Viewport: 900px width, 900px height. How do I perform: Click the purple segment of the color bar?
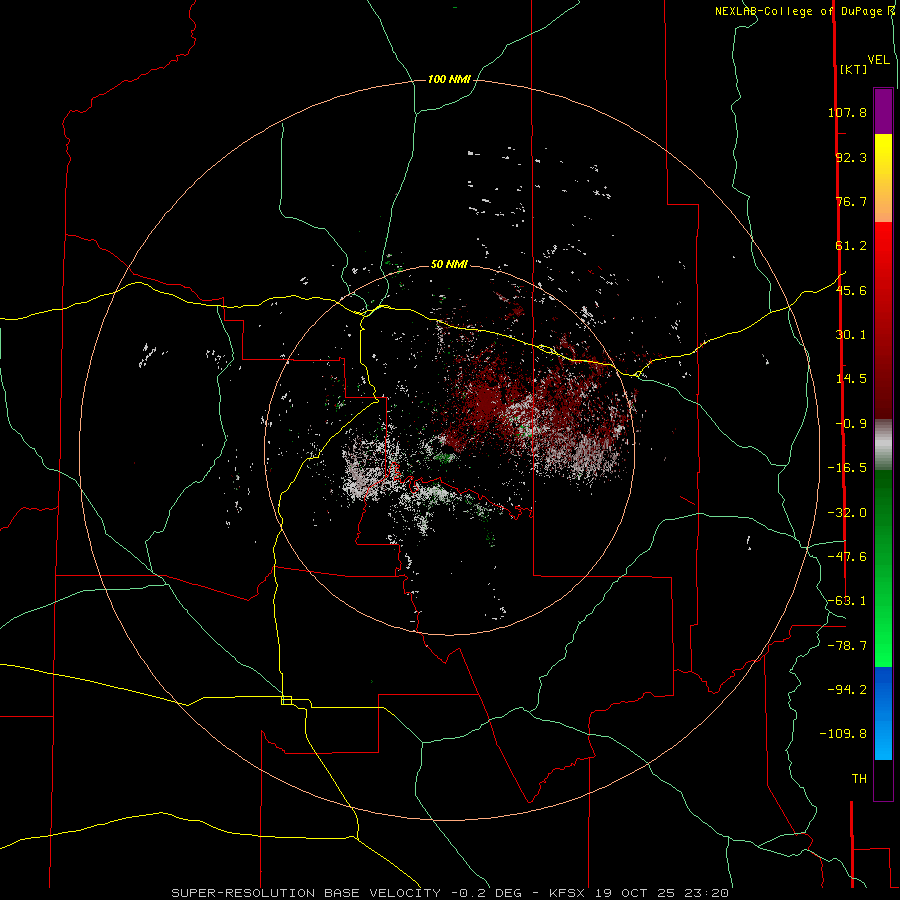(x=883, y=111)
